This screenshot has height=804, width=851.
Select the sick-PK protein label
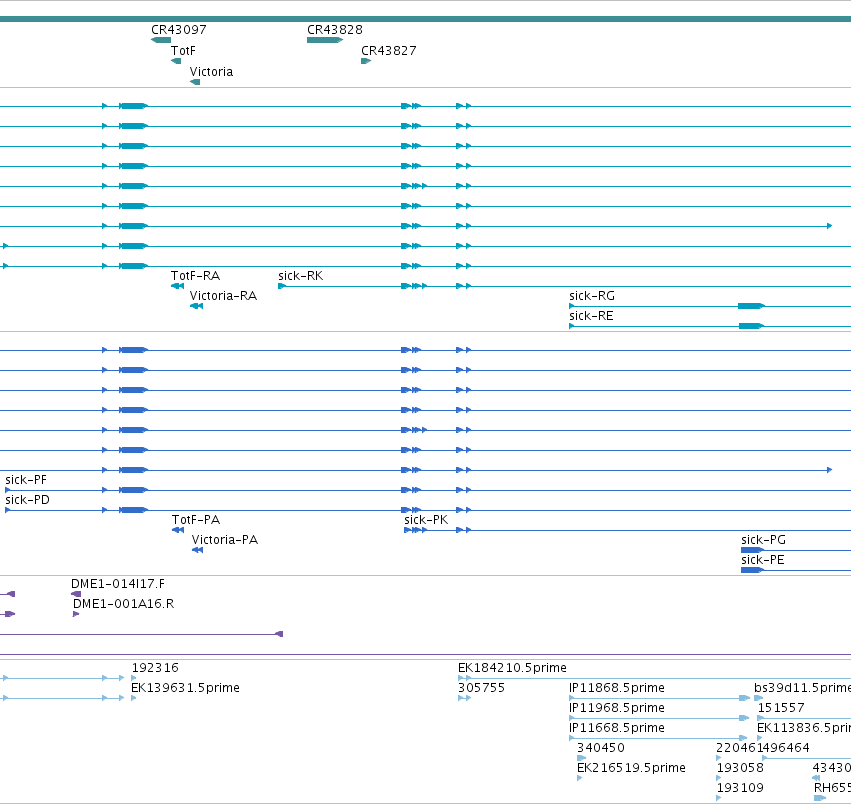426,520
